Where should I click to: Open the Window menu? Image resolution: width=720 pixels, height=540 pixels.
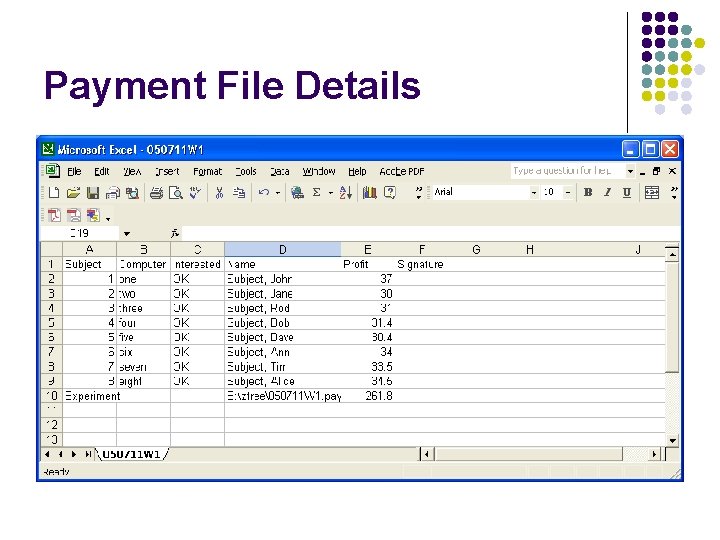click(x=319, y=172)
